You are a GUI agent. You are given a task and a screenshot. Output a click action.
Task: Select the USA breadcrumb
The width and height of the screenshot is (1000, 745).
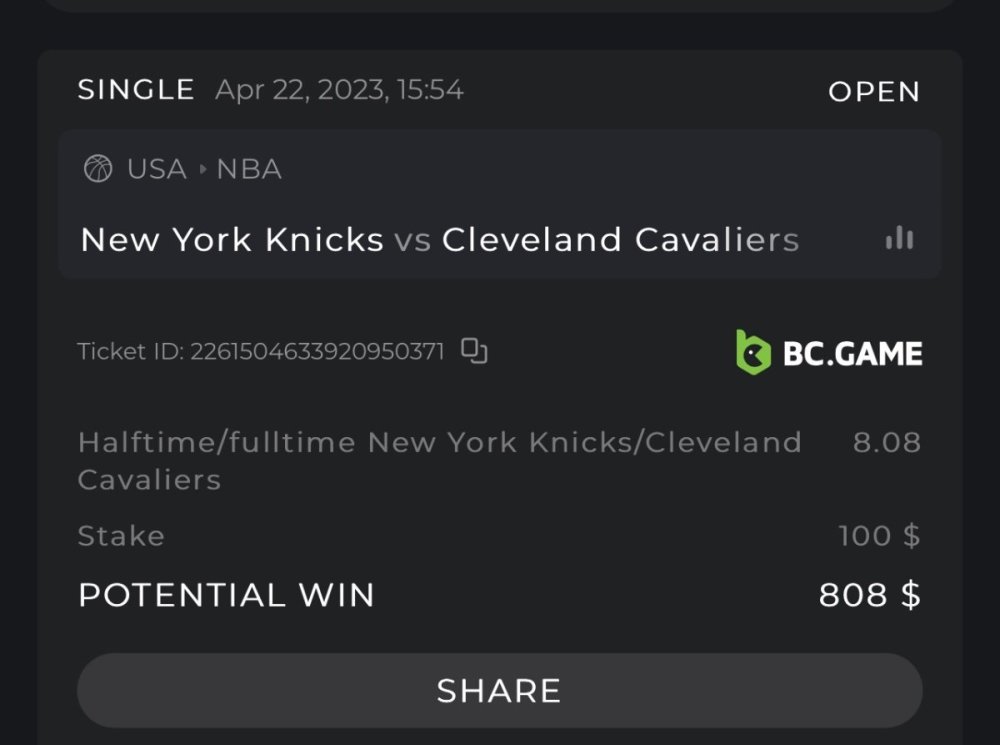(x=157, y=169)
